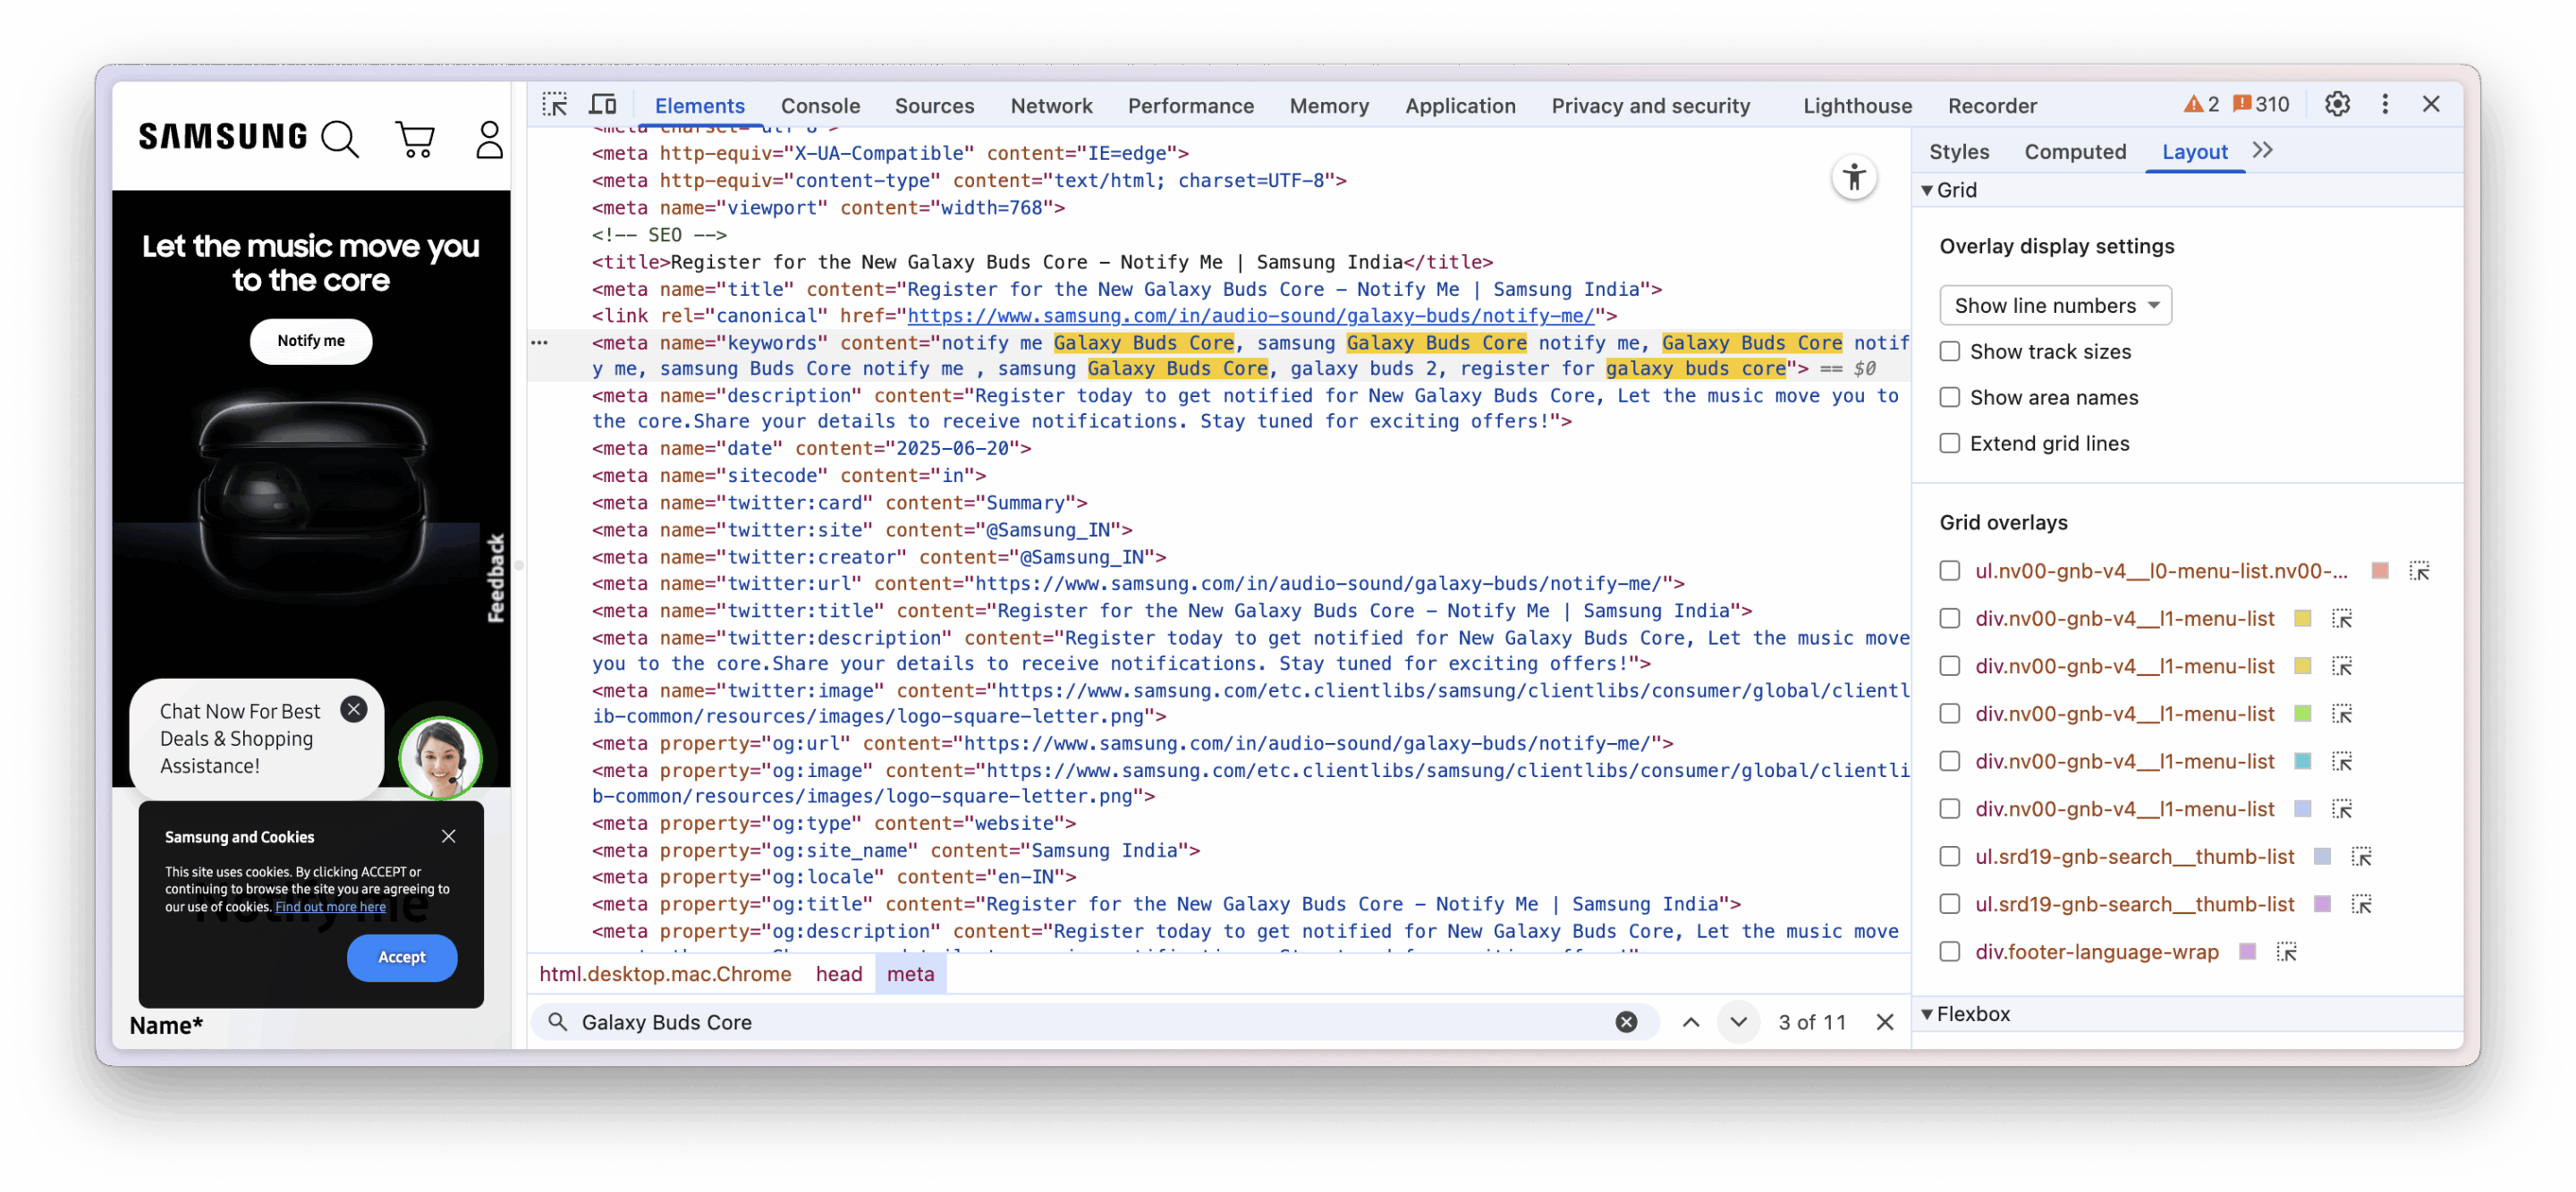This screenshot has height=1192, width=2576.
Task: Open the canonical samsung.com href link
Action: coord(1250,316)
